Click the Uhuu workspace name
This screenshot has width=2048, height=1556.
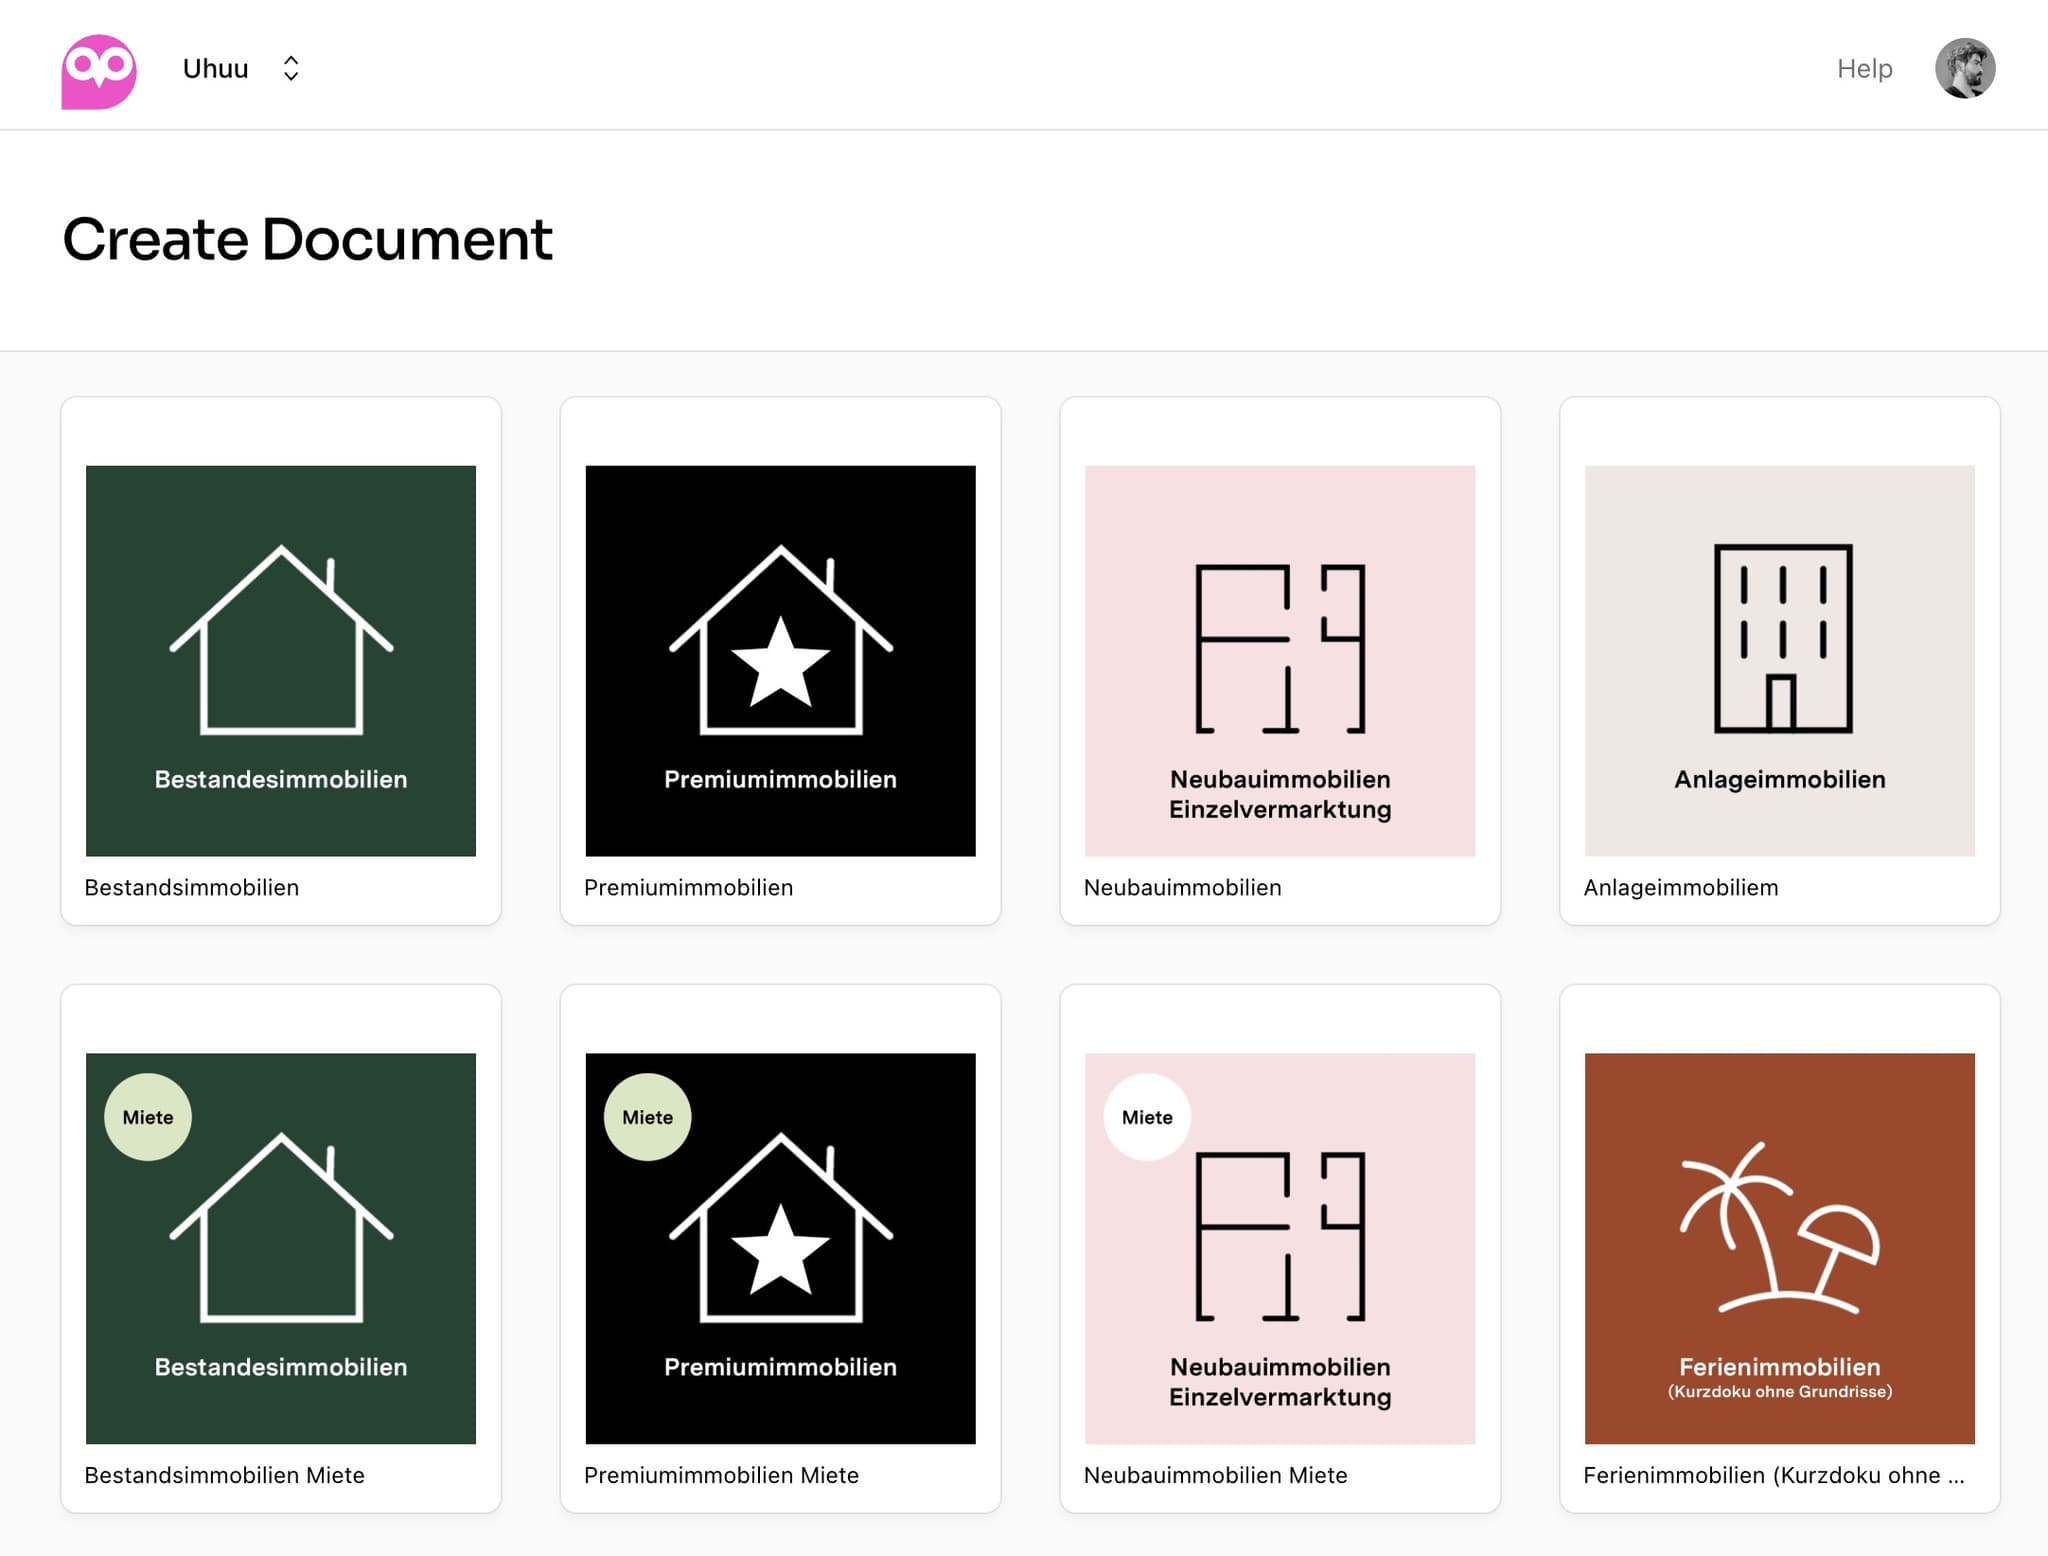tap(215, 68)
